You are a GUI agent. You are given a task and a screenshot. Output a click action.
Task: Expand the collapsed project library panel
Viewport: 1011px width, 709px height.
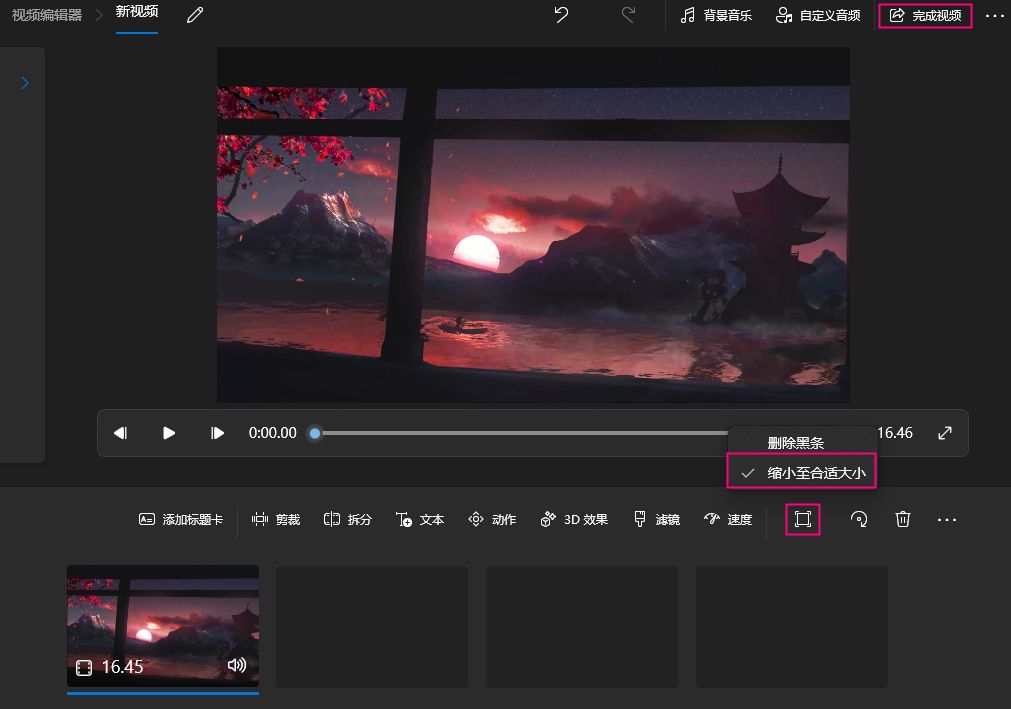pos(25,83)
